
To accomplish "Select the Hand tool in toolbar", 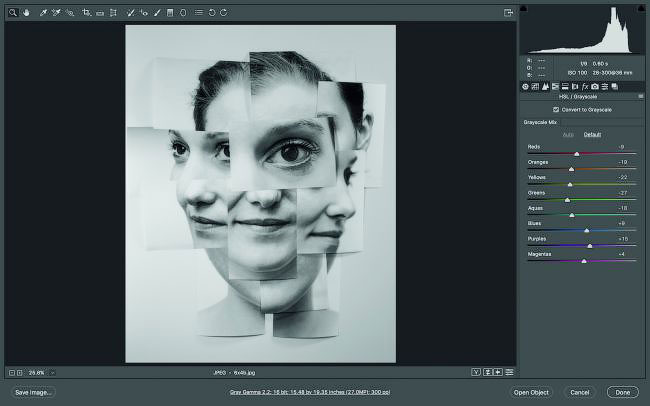I will pyautogui.click(x=27, y=13).
